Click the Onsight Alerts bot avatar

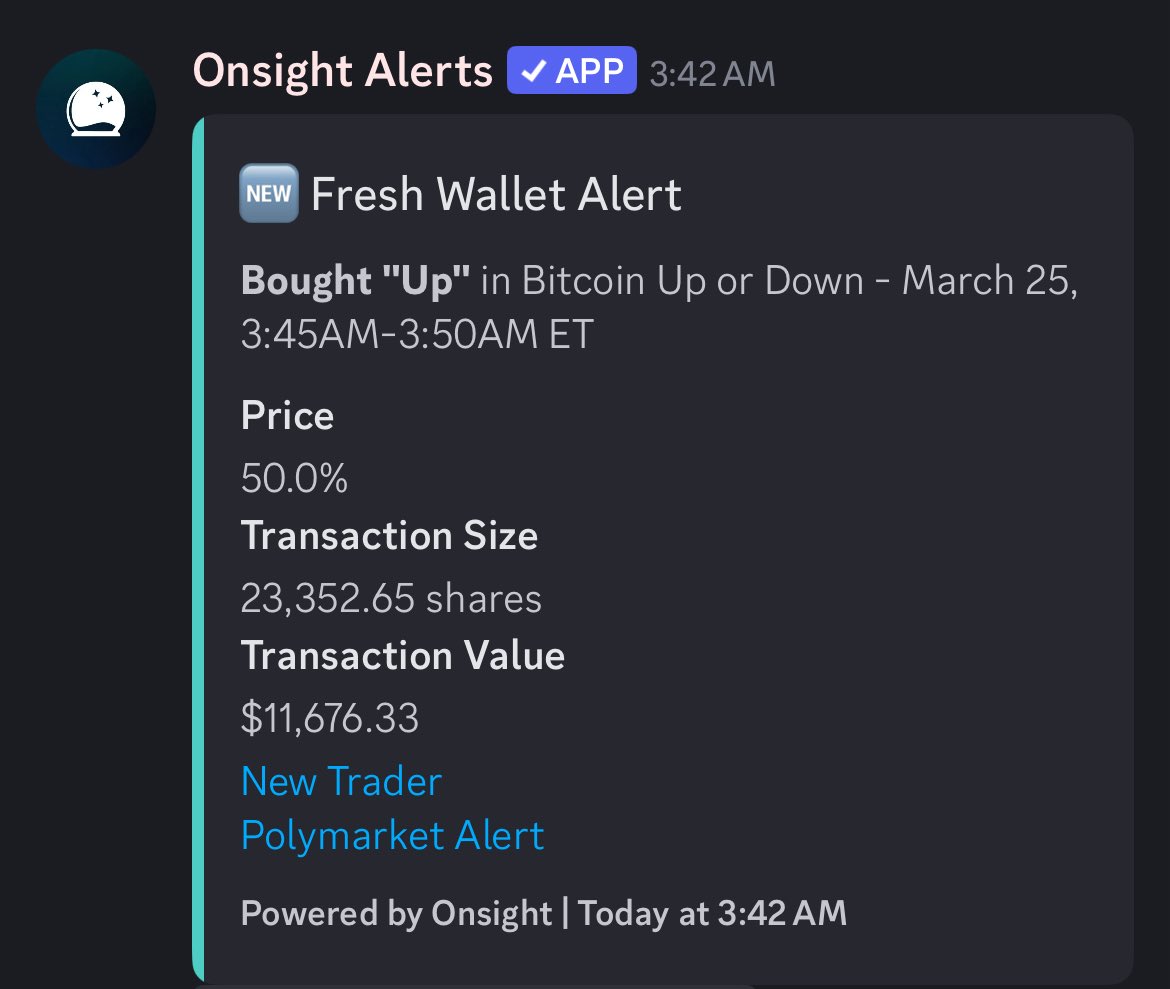coord(95,109)
